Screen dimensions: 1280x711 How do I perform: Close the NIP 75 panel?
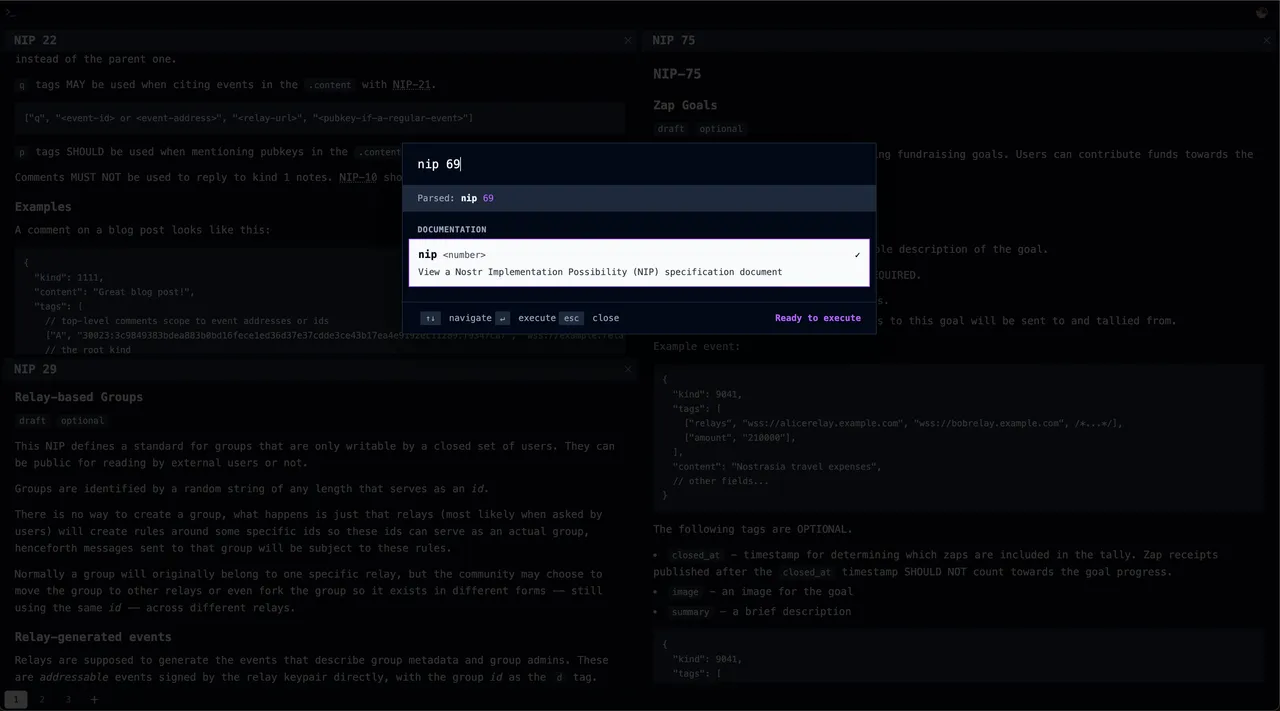[x=1267, y=41]
